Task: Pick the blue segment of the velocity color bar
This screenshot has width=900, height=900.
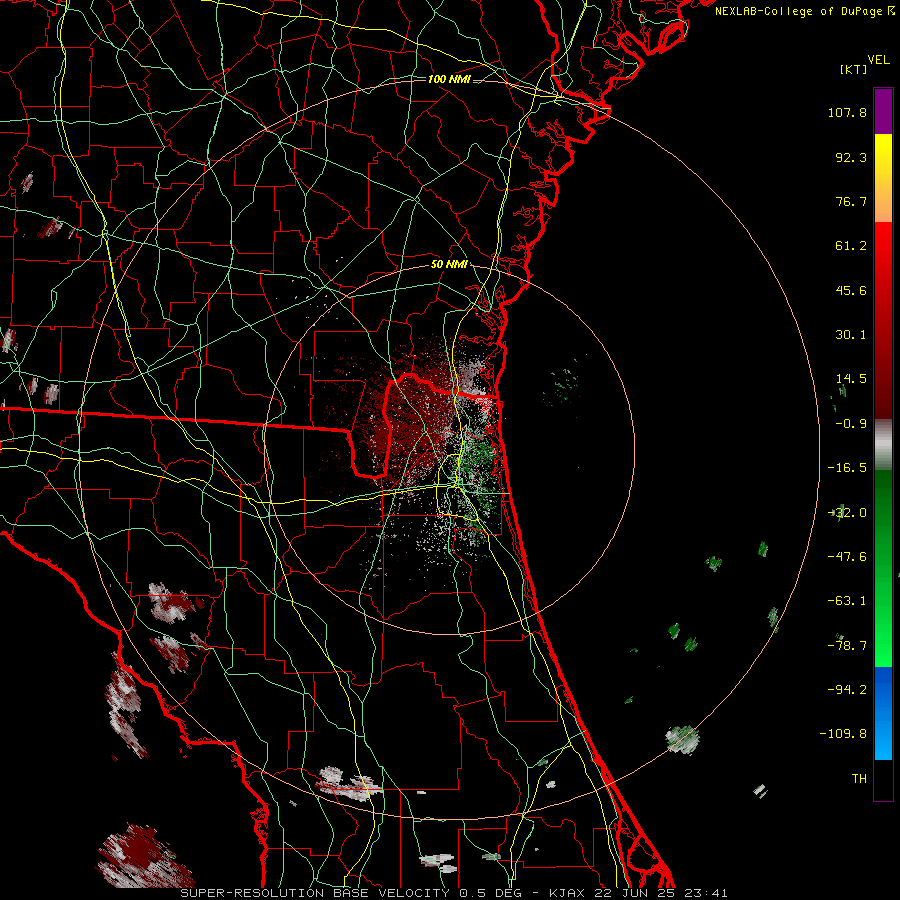Action: [x=883, y=713]
